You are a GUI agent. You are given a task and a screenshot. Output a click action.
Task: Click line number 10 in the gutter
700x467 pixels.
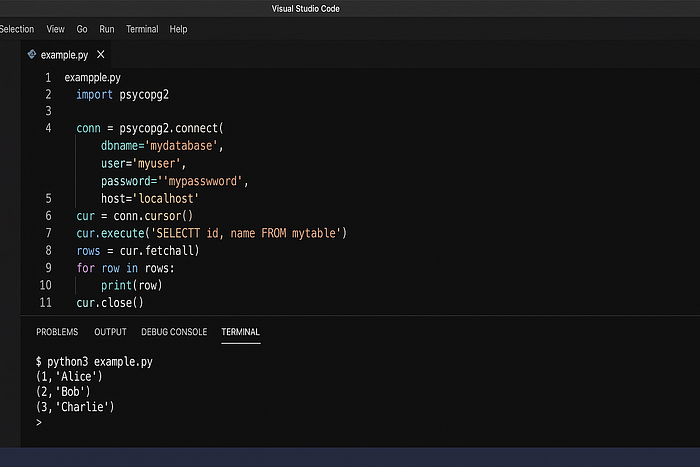pyautogui.click(x=46, y=285)
